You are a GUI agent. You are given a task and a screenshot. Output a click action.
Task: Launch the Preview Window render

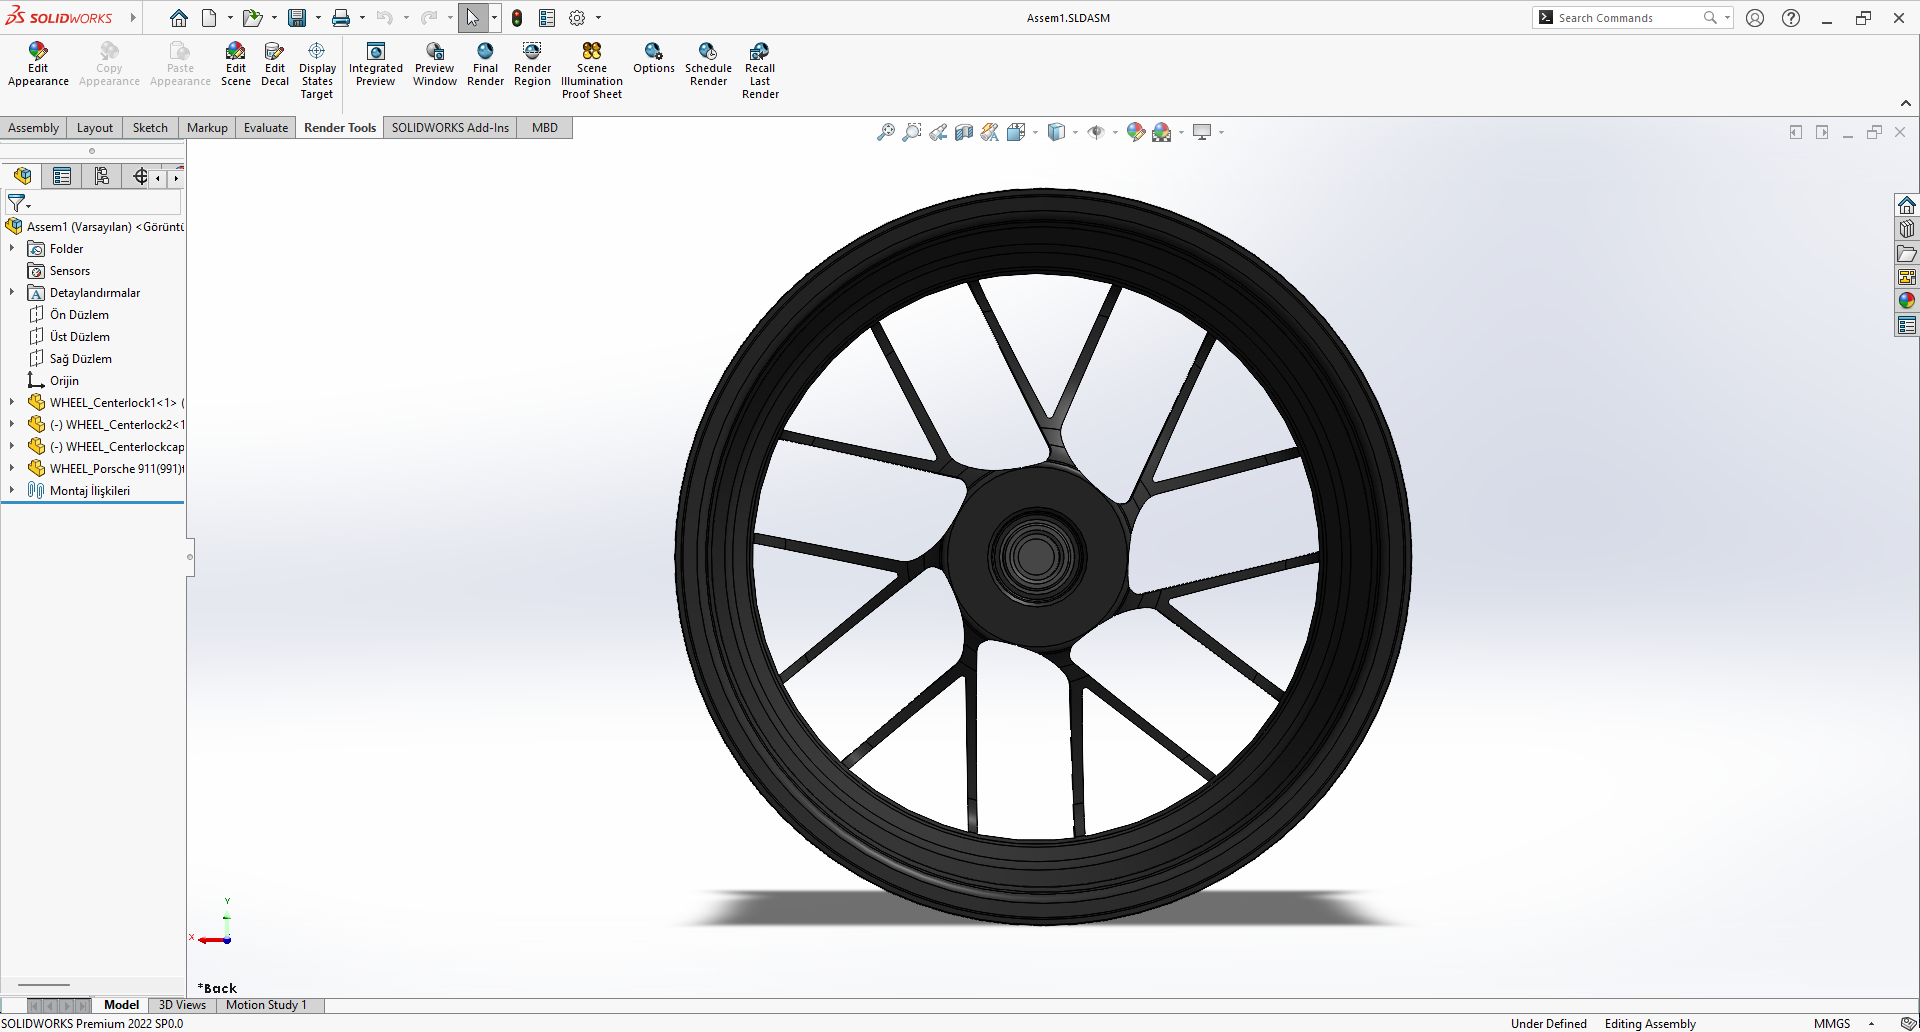tap(435, 65)
